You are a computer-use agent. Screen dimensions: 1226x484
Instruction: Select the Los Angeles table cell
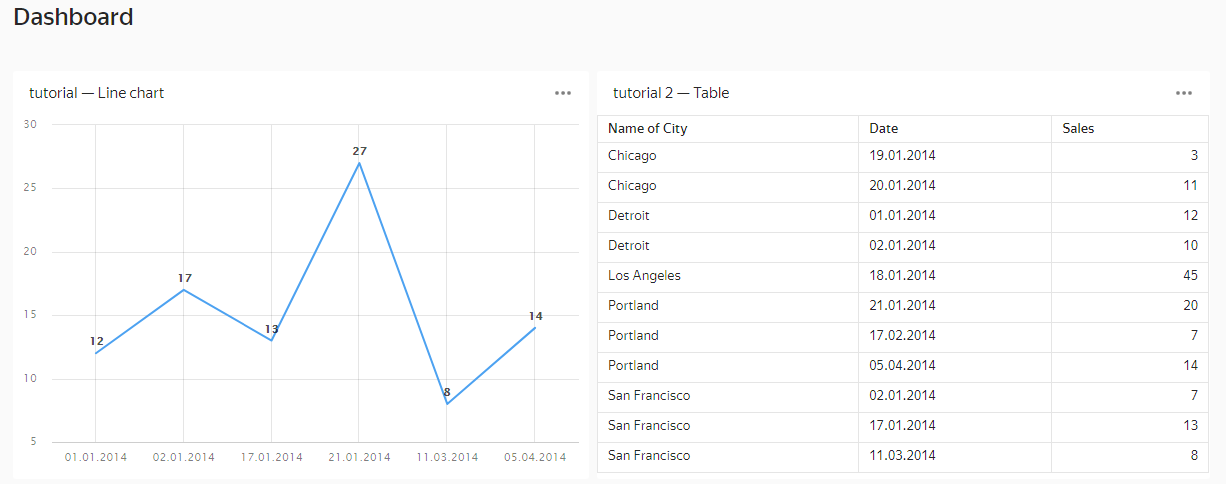(x=645, y=276)
